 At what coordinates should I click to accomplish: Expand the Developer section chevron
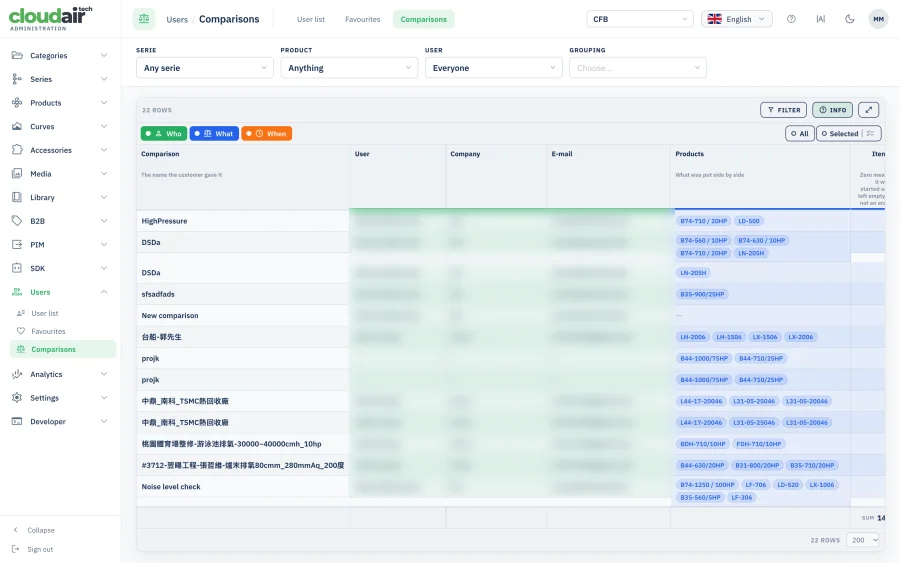(x=104, y=421)
